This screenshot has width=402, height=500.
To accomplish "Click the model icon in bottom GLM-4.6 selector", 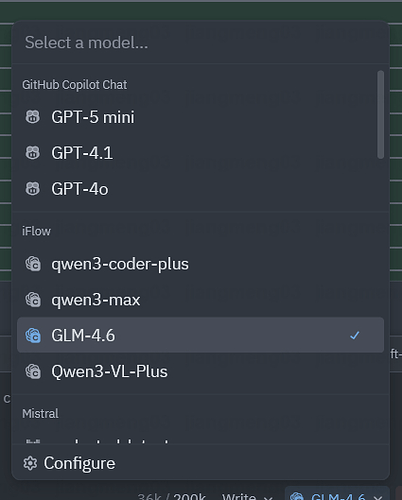I will point(297,497).
